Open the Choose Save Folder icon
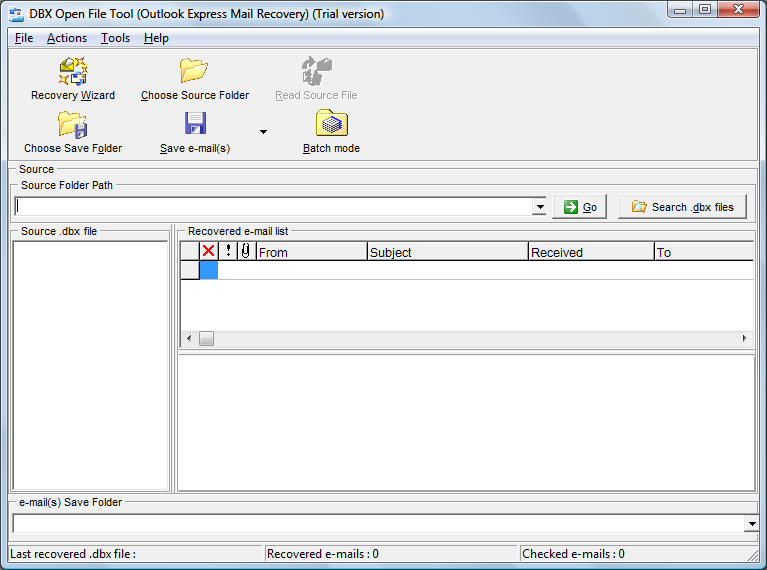The image size is (767, 570). click(72, 124)
